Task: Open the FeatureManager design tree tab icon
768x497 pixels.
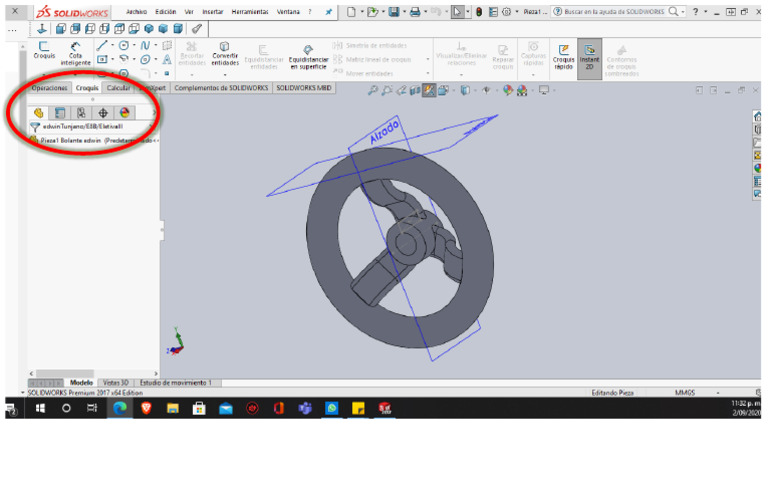Action: point(39,113)
